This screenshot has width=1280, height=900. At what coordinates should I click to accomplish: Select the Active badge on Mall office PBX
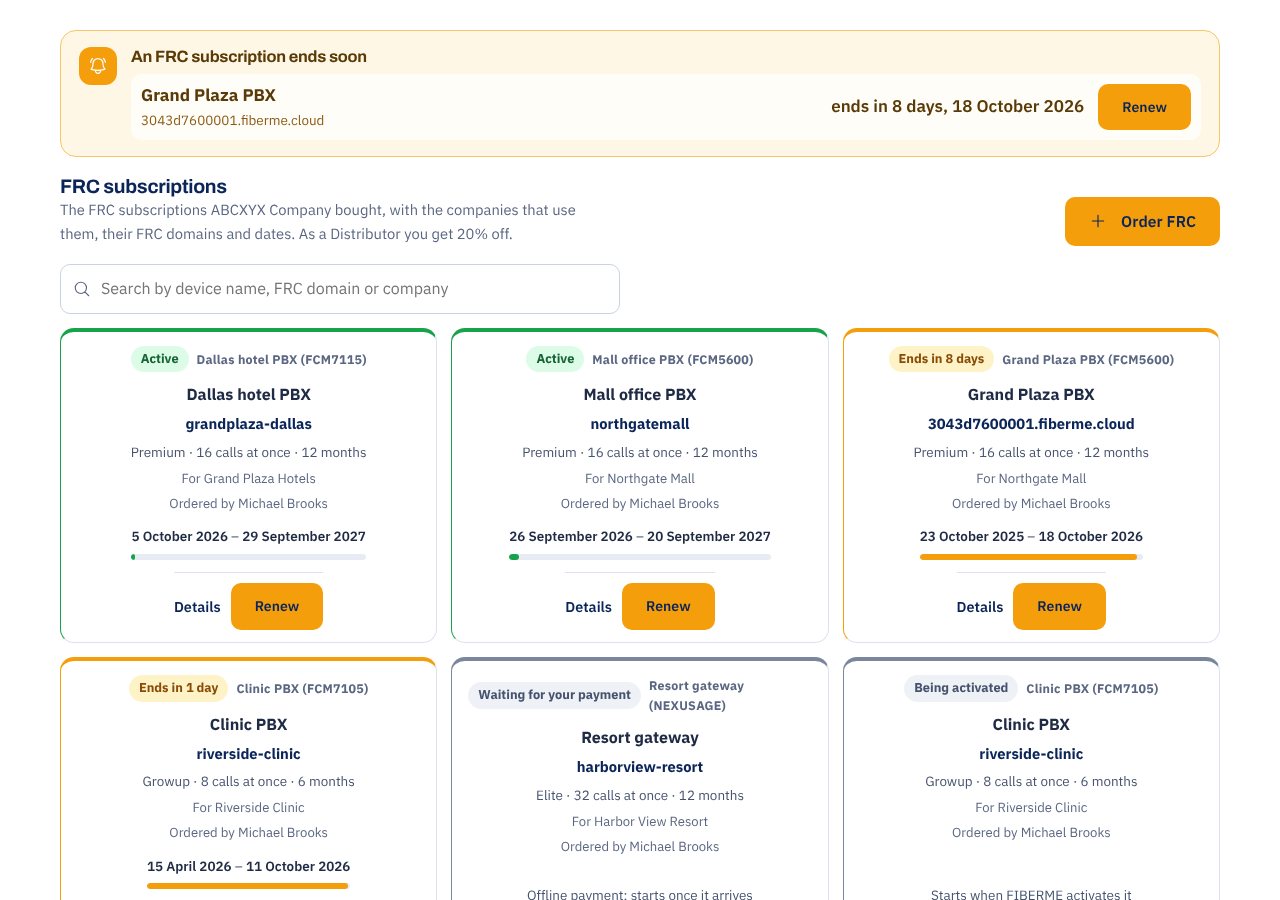pyautogui.click(x=555, y=359)
